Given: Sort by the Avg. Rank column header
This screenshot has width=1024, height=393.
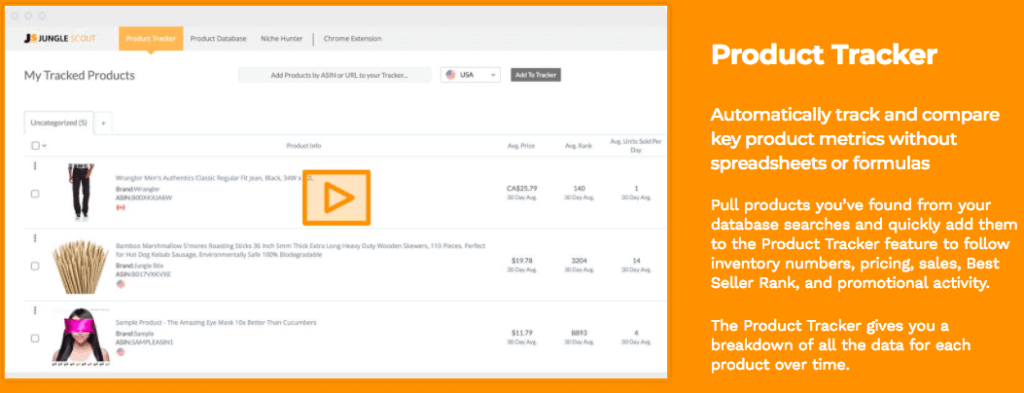Looking at the screenshot, I should pyautogui.click(x=579, y=146).
